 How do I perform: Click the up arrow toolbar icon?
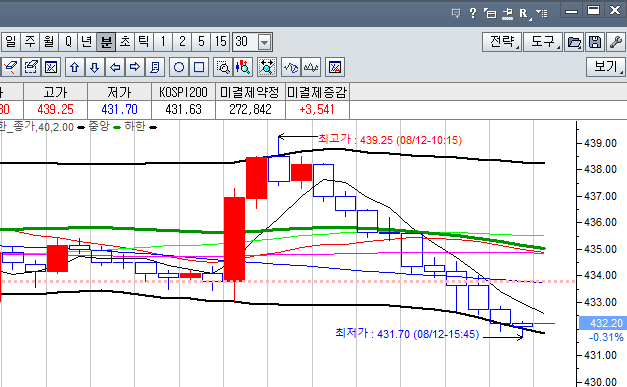pyautogui.click(x=75, y=67)
